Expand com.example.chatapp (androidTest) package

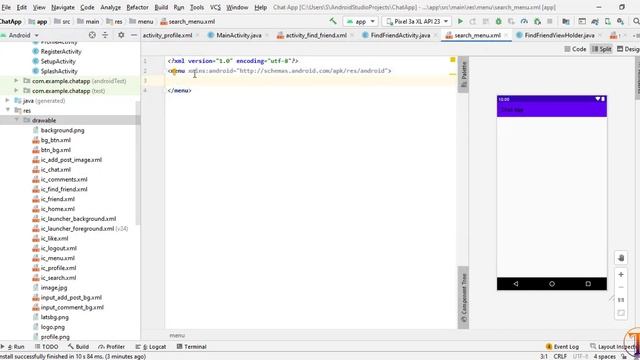(x=16, y=81)
